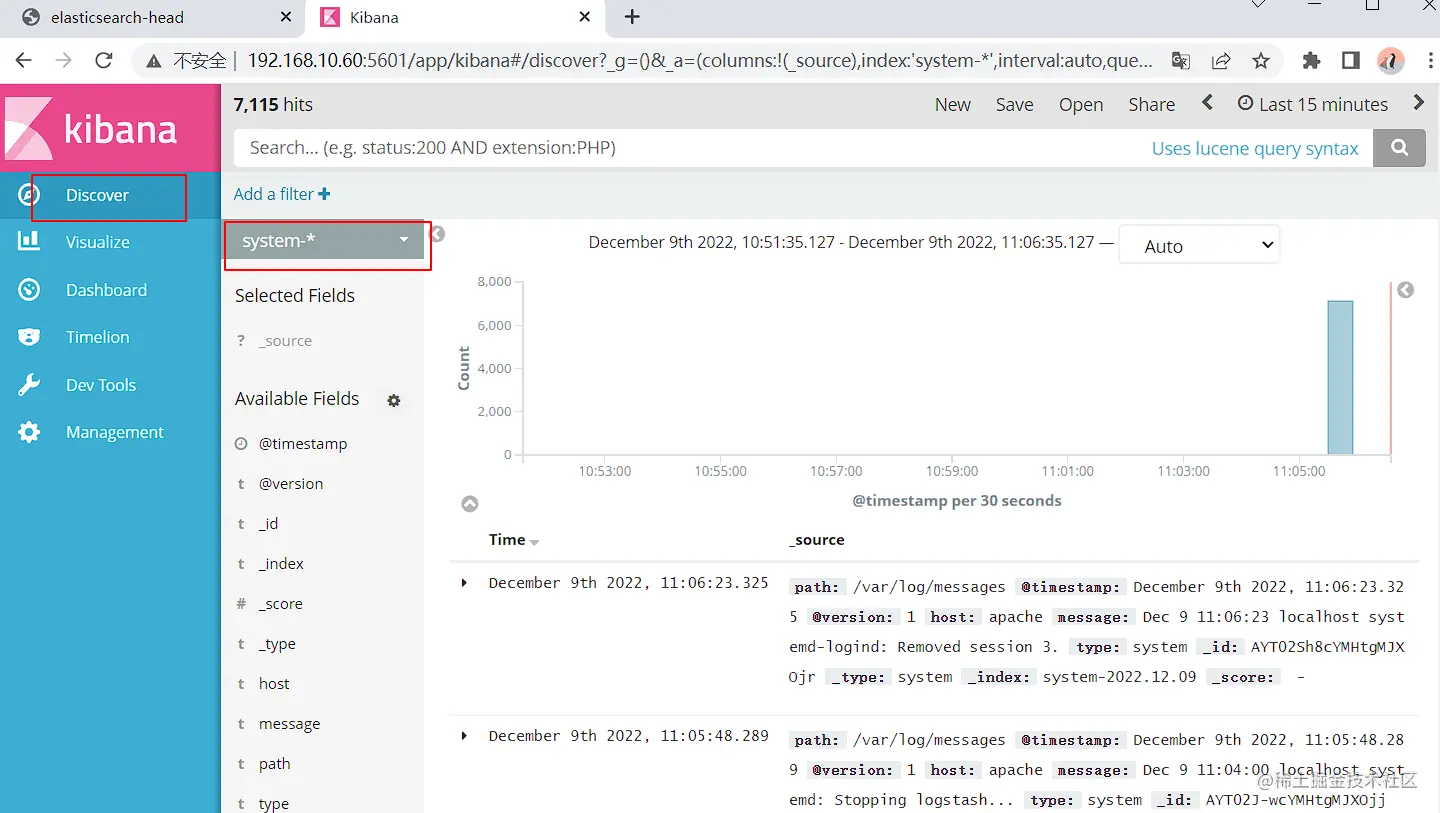Image resolution: width=1440 pixels, height=813 pixels.
Task: Collapse chart using arrow above Time column
Action: pos(470,504)
